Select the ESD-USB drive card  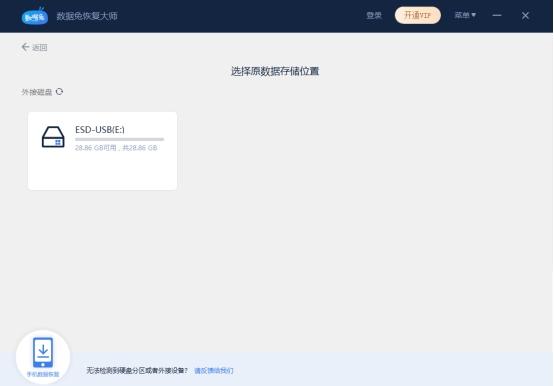coord(102,151)
